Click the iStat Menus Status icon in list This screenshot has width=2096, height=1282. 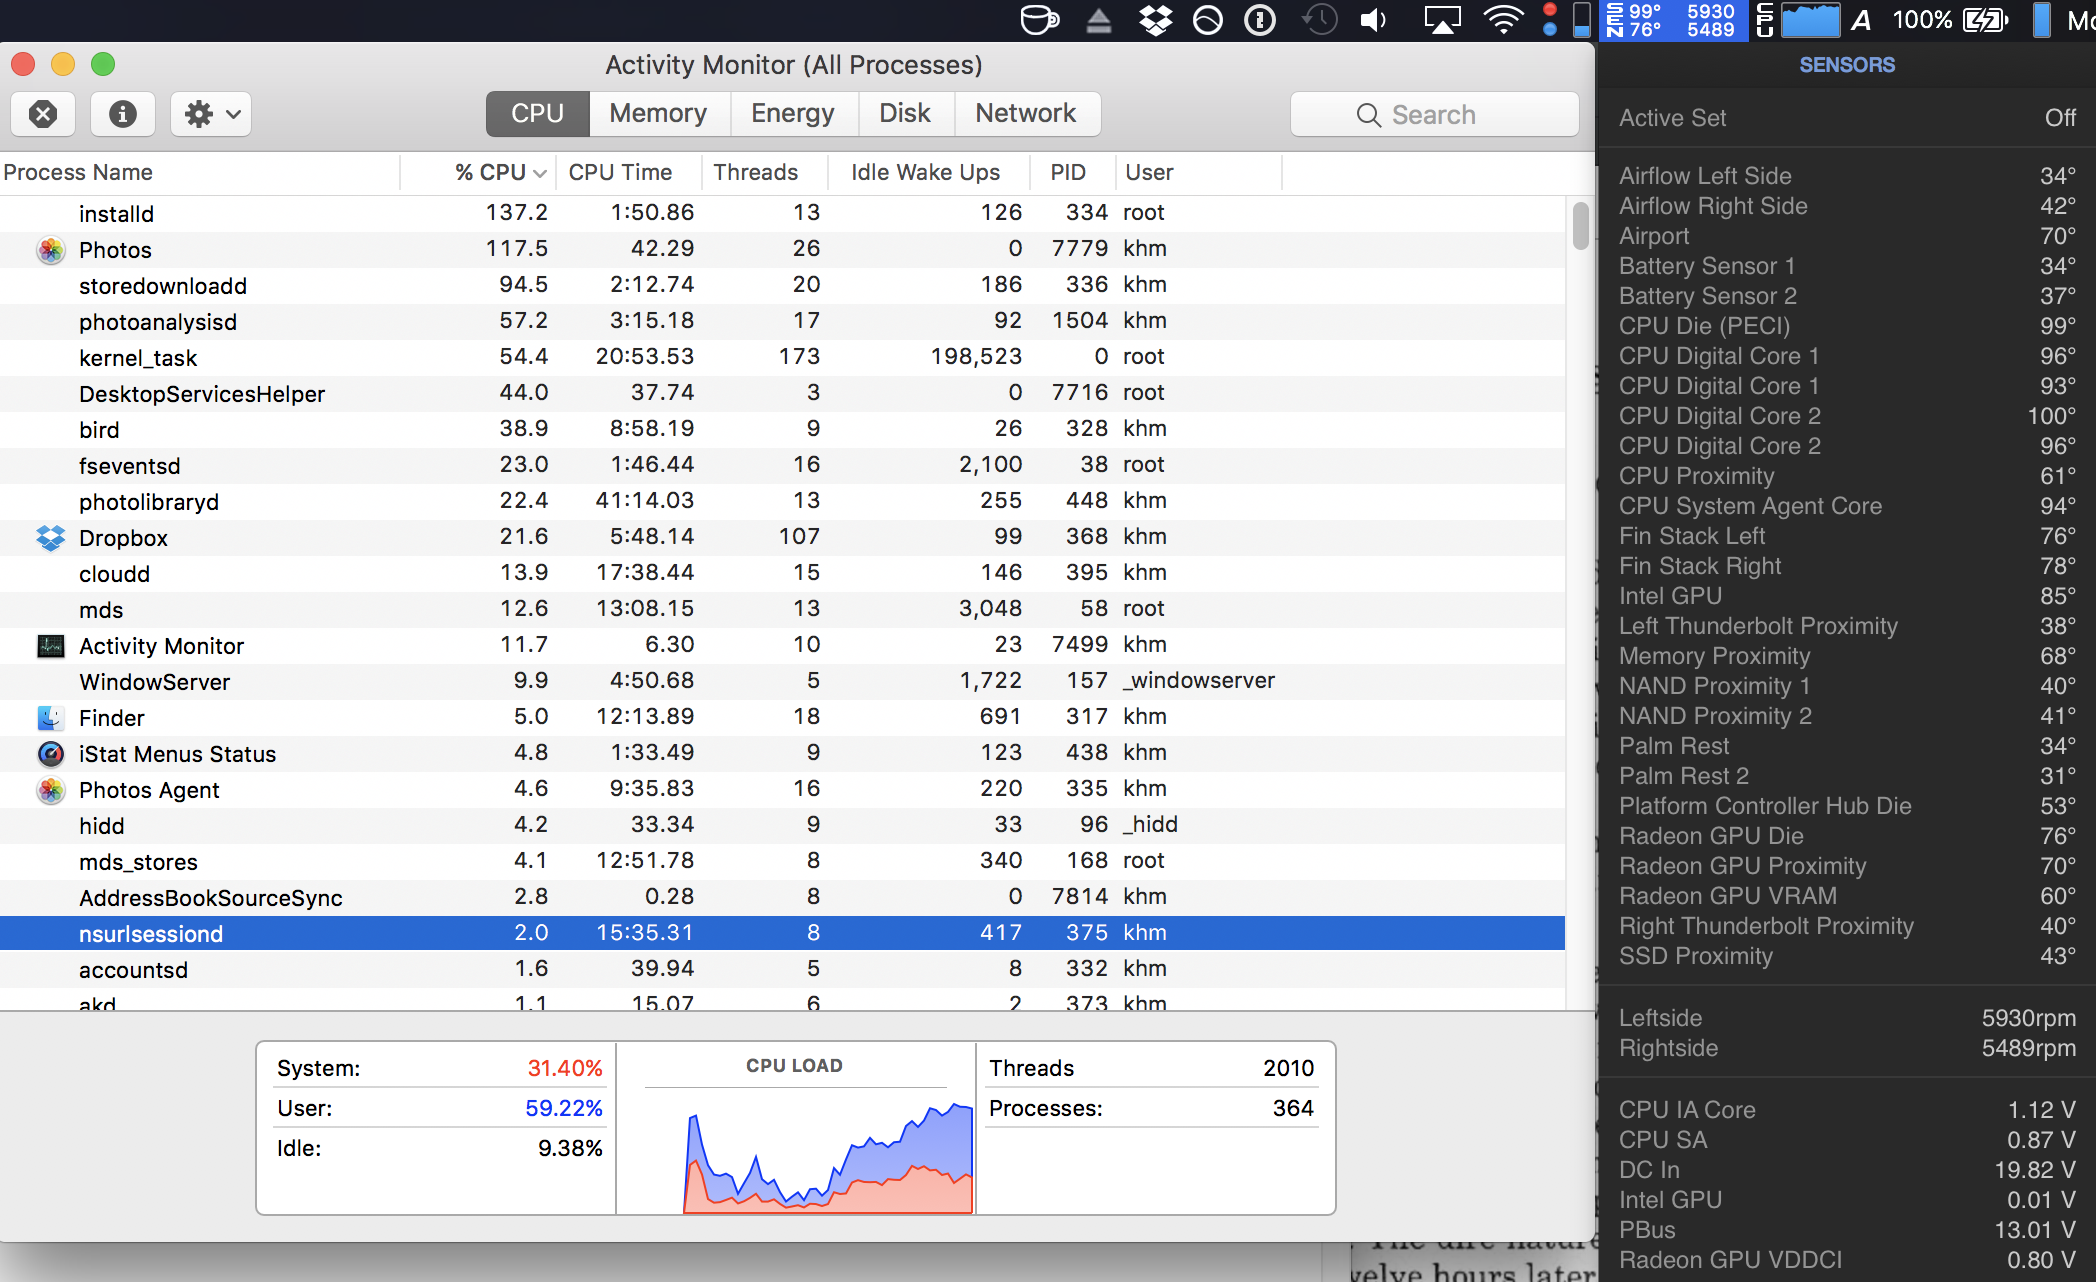[51, 754]
